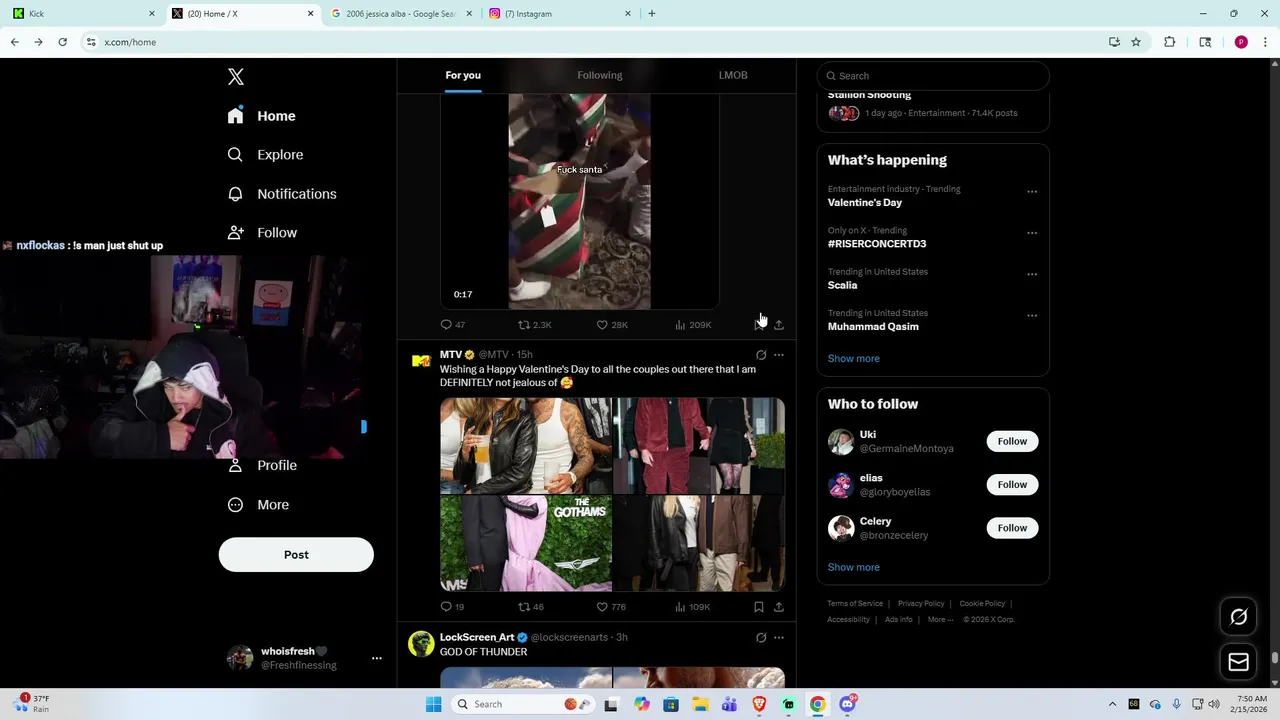Open Follow in X sidebar

262,233
